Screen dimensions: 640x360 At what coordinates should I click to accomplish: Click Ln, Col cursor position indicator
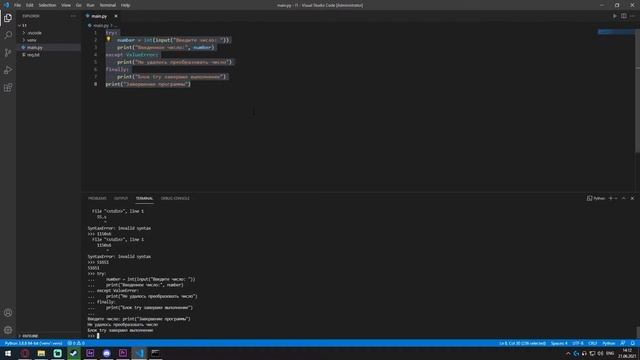(522, 343)
